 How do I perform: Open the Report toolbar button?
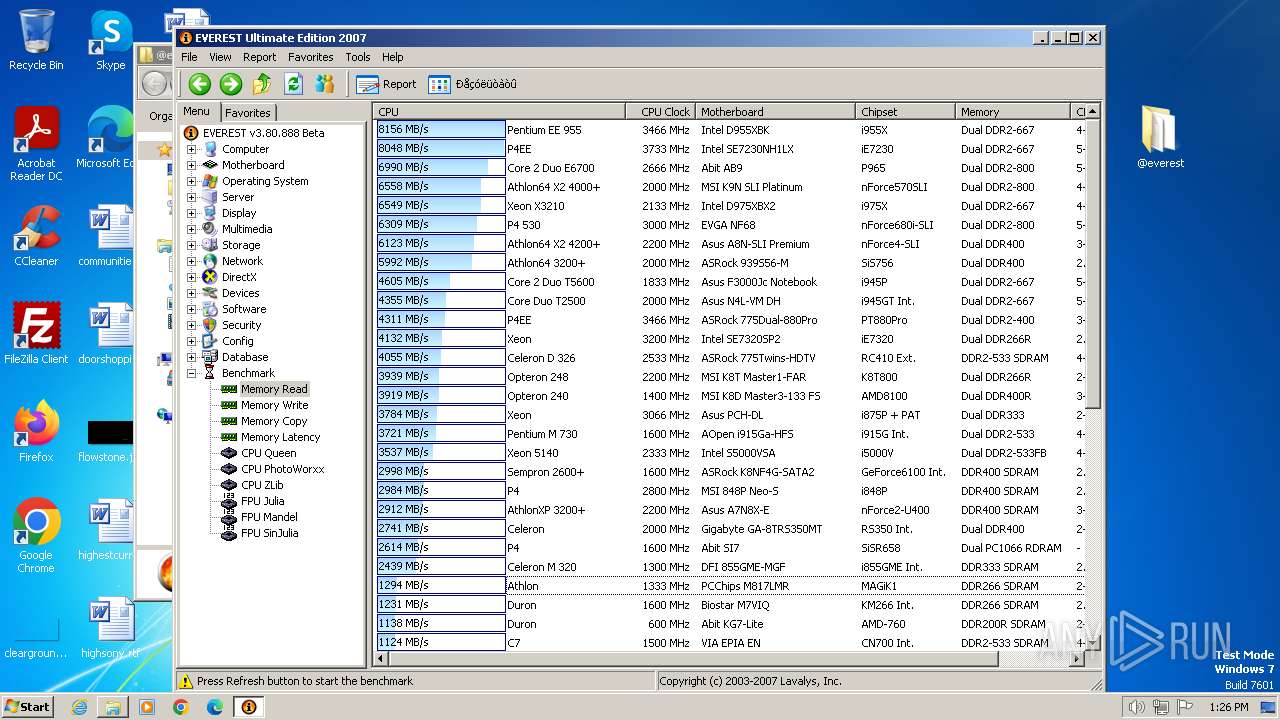[387, 84]
